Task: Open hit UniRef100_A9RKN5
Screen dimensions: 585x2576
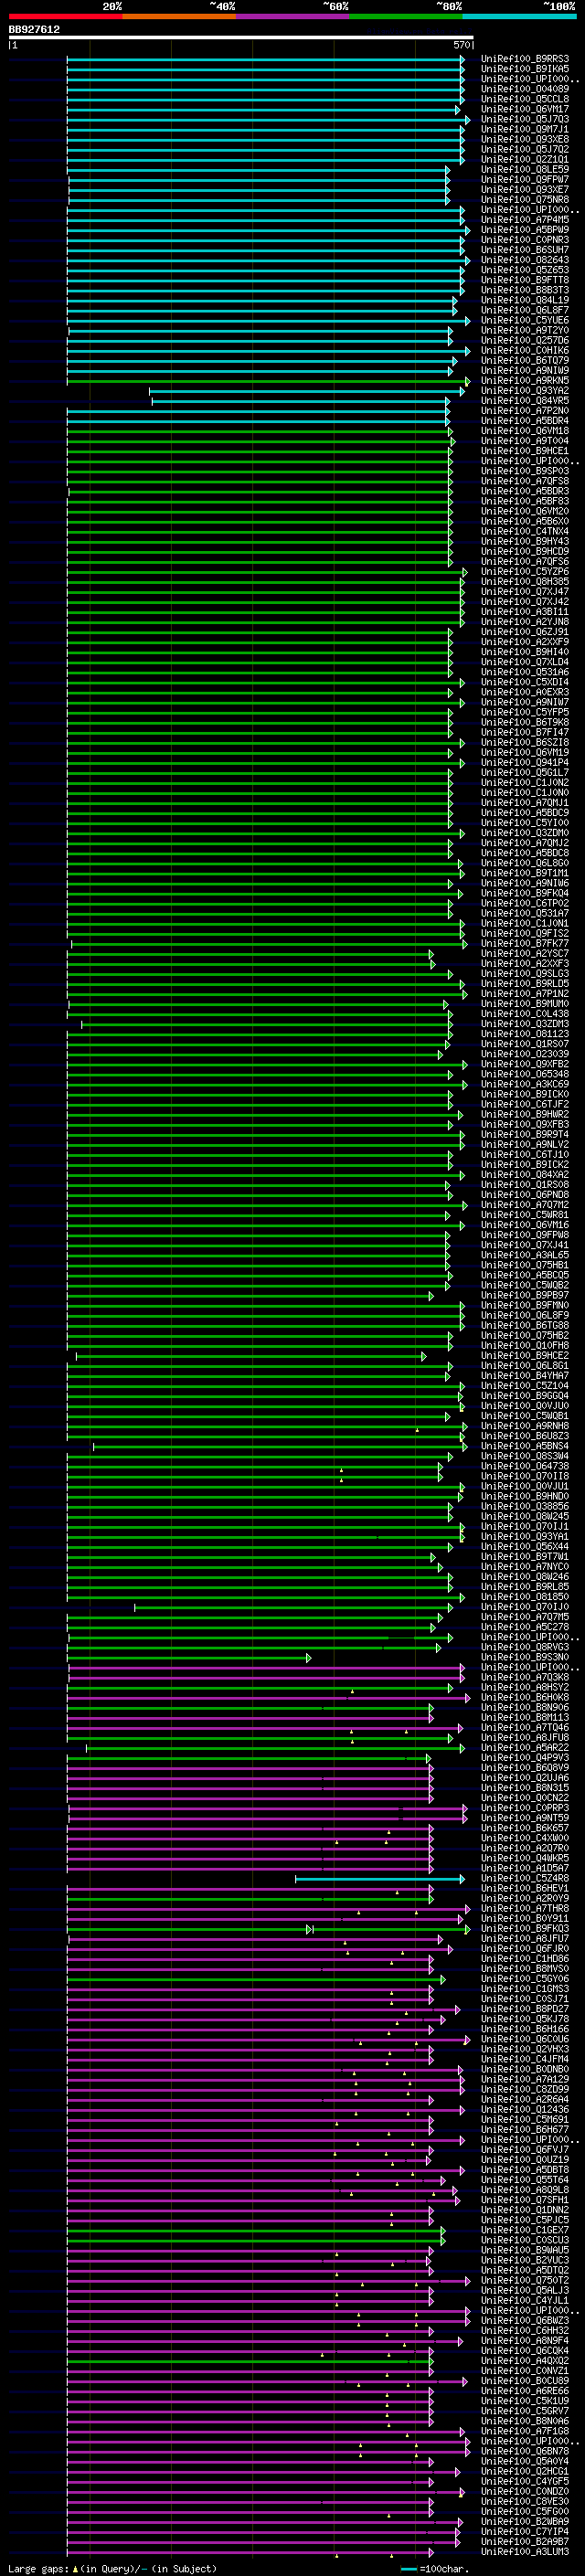Action: click(525, 381)
